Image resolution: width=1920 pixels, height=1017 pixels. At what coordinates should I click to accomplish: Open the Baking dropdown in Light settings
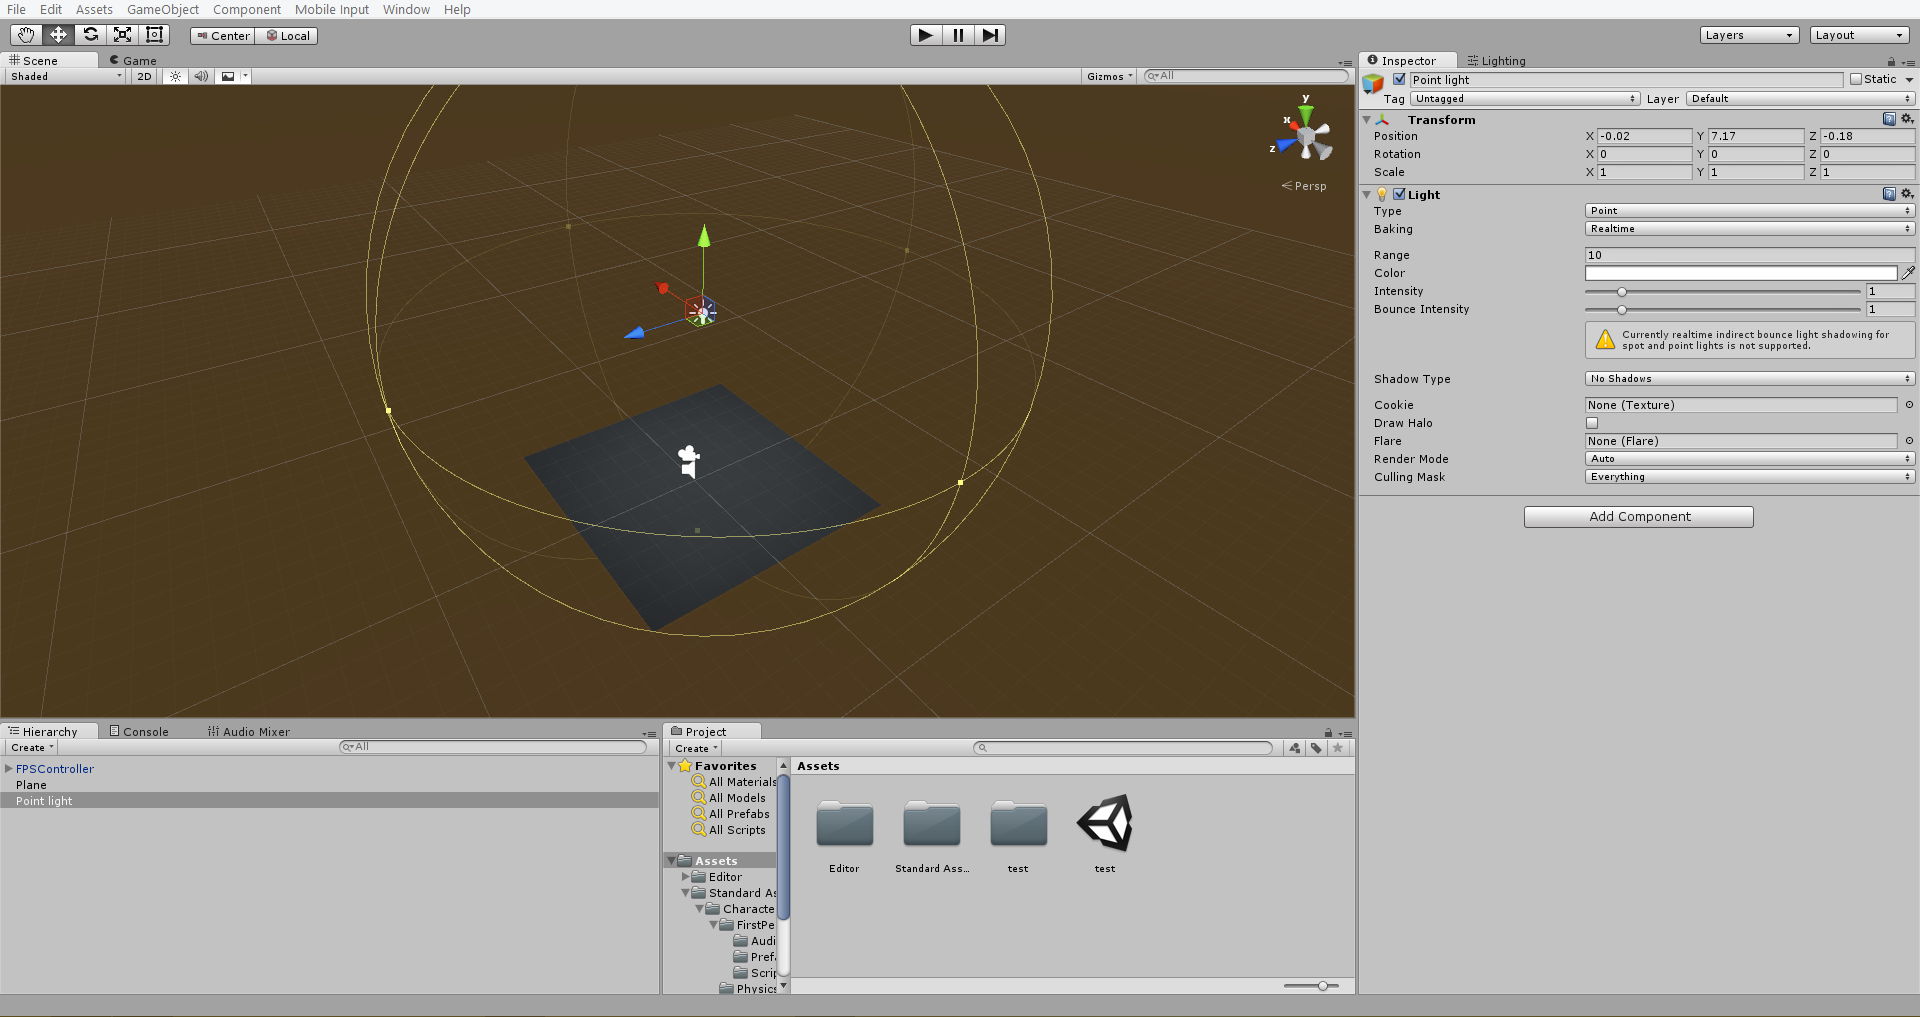pos(1748,229)
